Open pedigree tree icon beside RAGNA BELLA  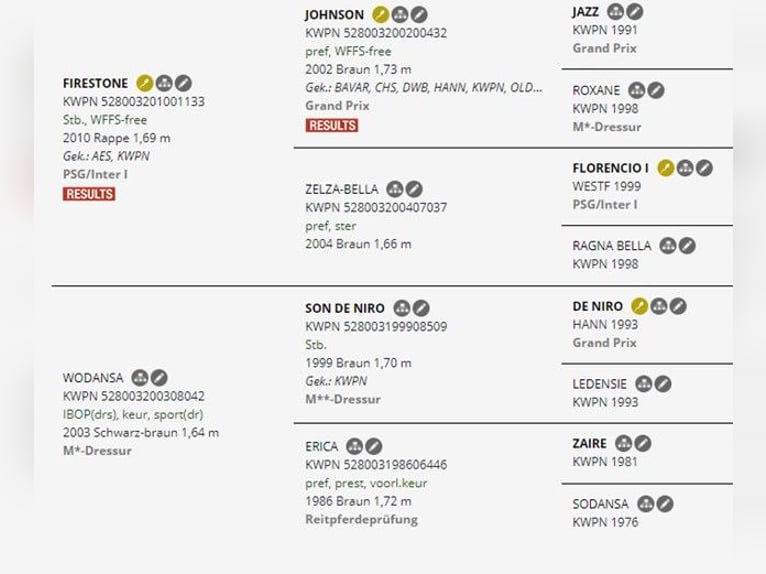[x=668, y=246]
